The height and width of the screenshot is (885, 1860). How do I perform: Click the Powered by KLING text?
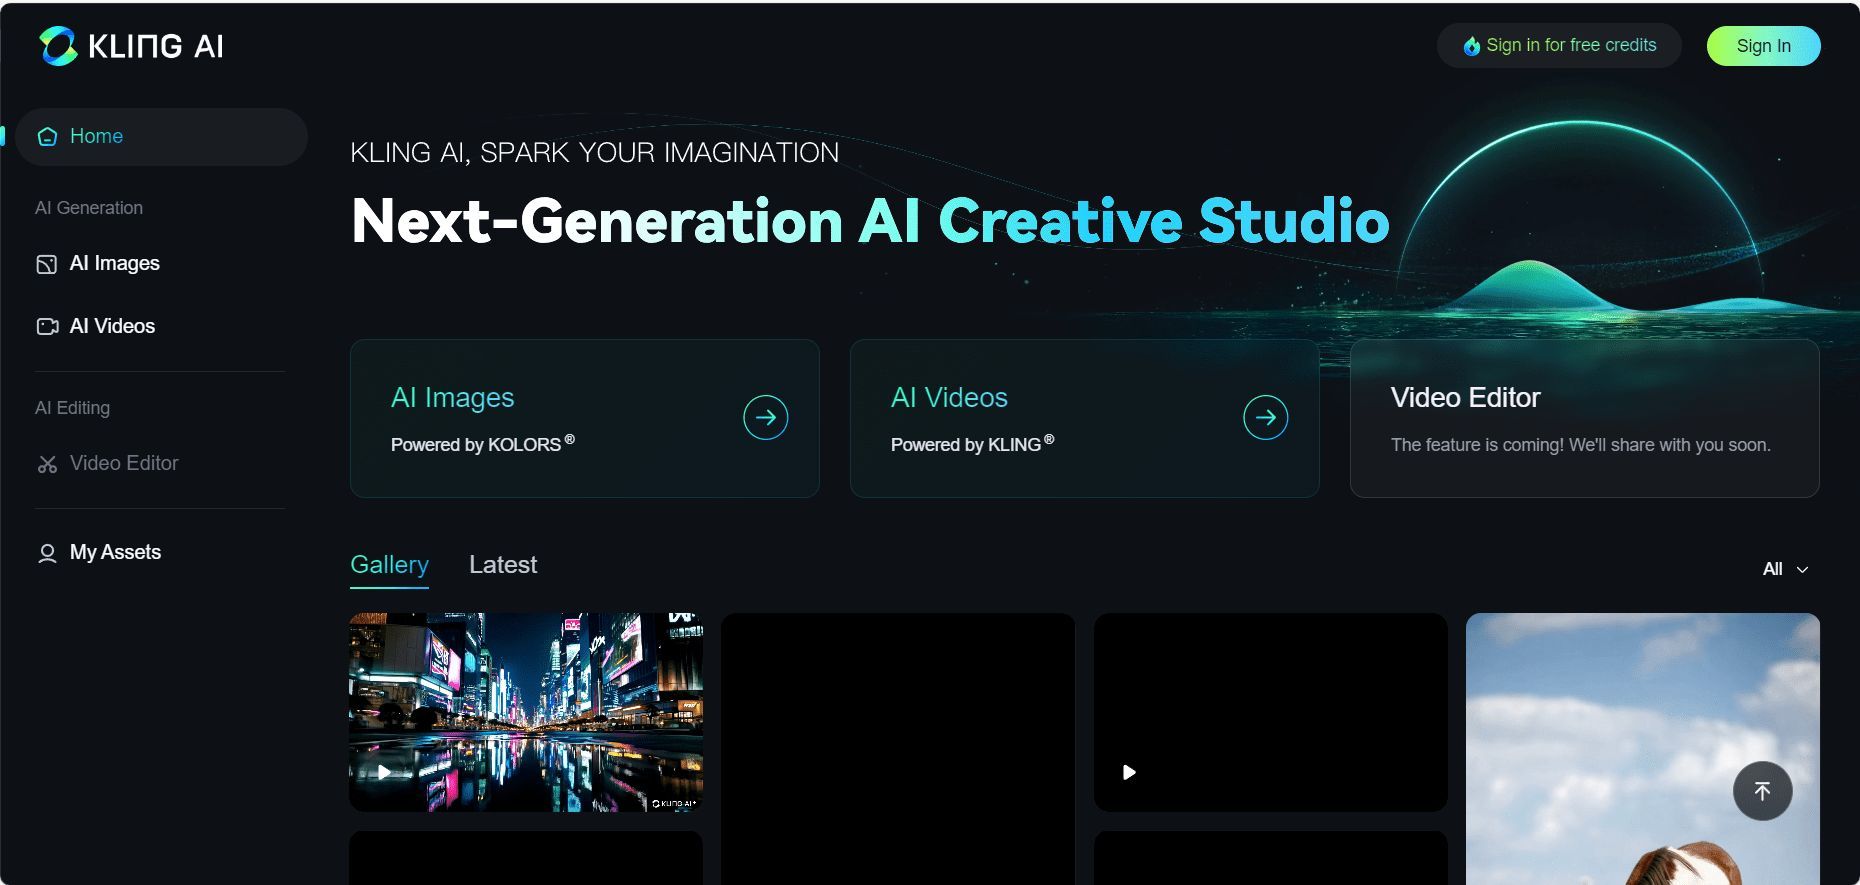click(x=973, y=444)
